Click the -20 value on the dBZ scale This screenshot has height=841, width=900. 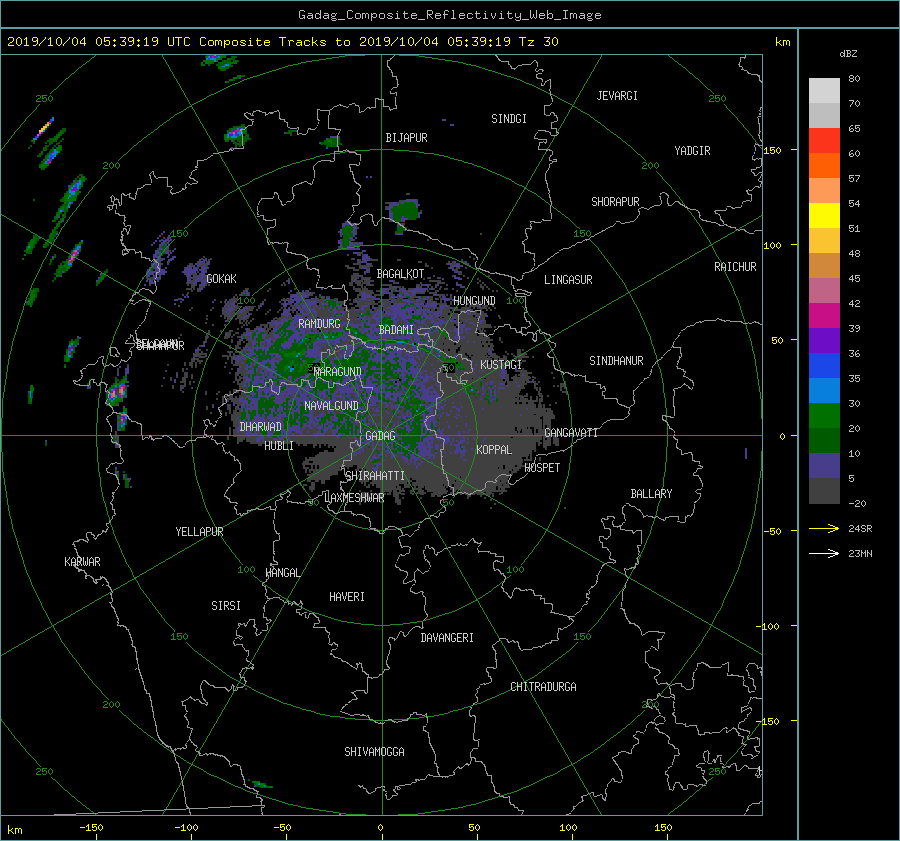point(857,503)
